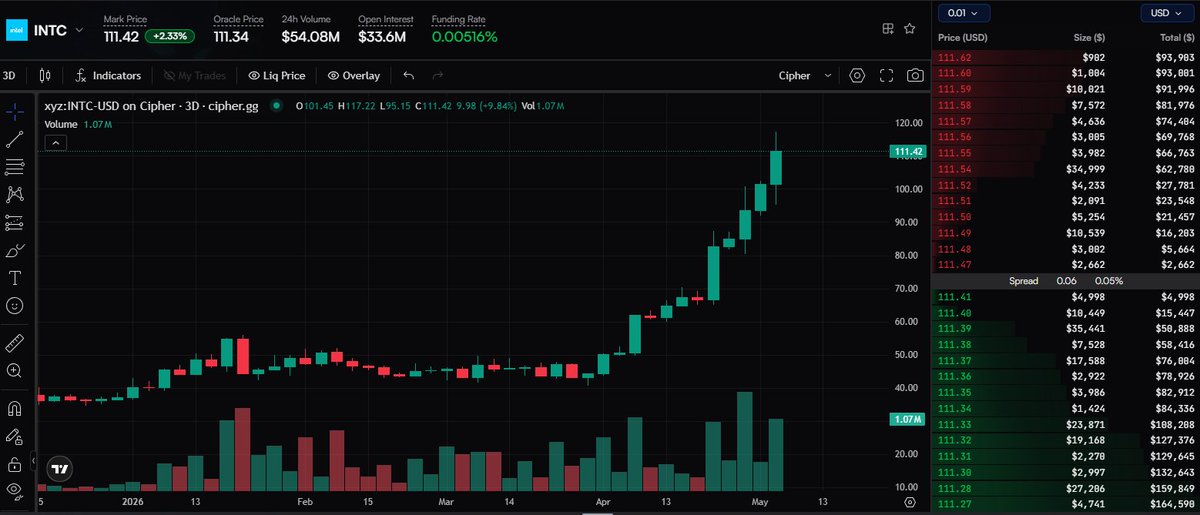Activate the zoom in tool
The width and height of the screenshot is (1200, 515).
click(14, 371)
